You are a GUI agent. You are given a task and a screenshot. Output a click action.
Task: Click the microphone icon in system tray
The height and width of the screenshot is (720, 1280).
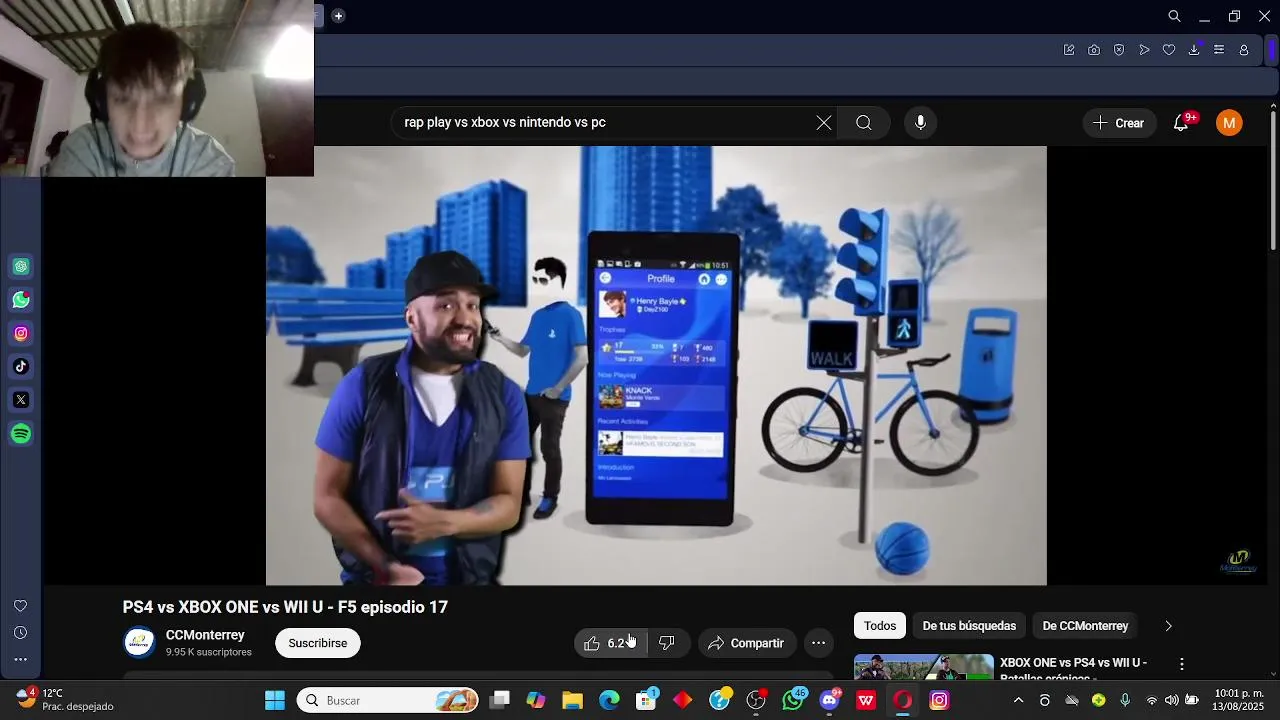(x=1125, y=700)
